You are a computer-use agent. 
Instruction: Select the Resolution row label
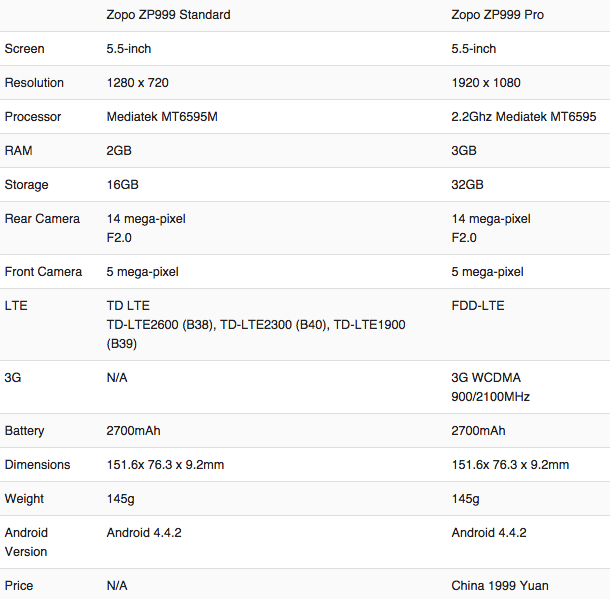(34, 83)
